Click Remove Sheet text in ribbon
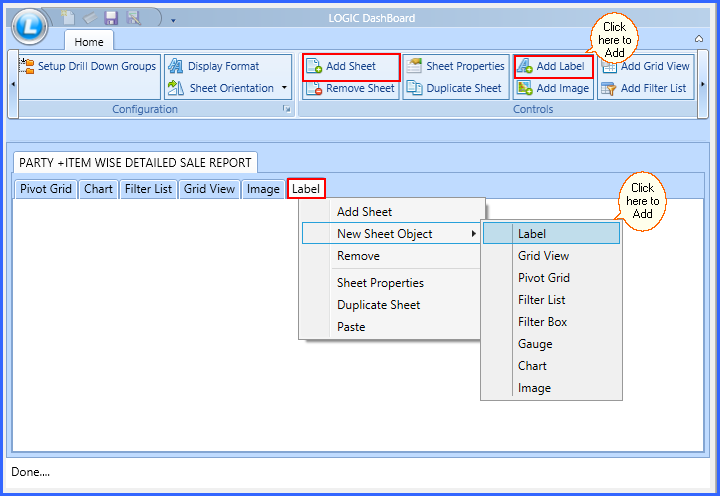The width and height of the screenshot is (720, 496). pyautogui.click(x=360, y=88)
